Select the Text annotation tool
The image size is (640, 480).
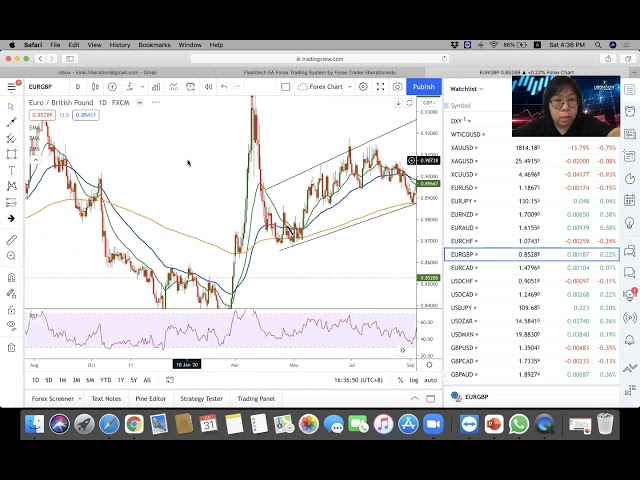(11, 170)
